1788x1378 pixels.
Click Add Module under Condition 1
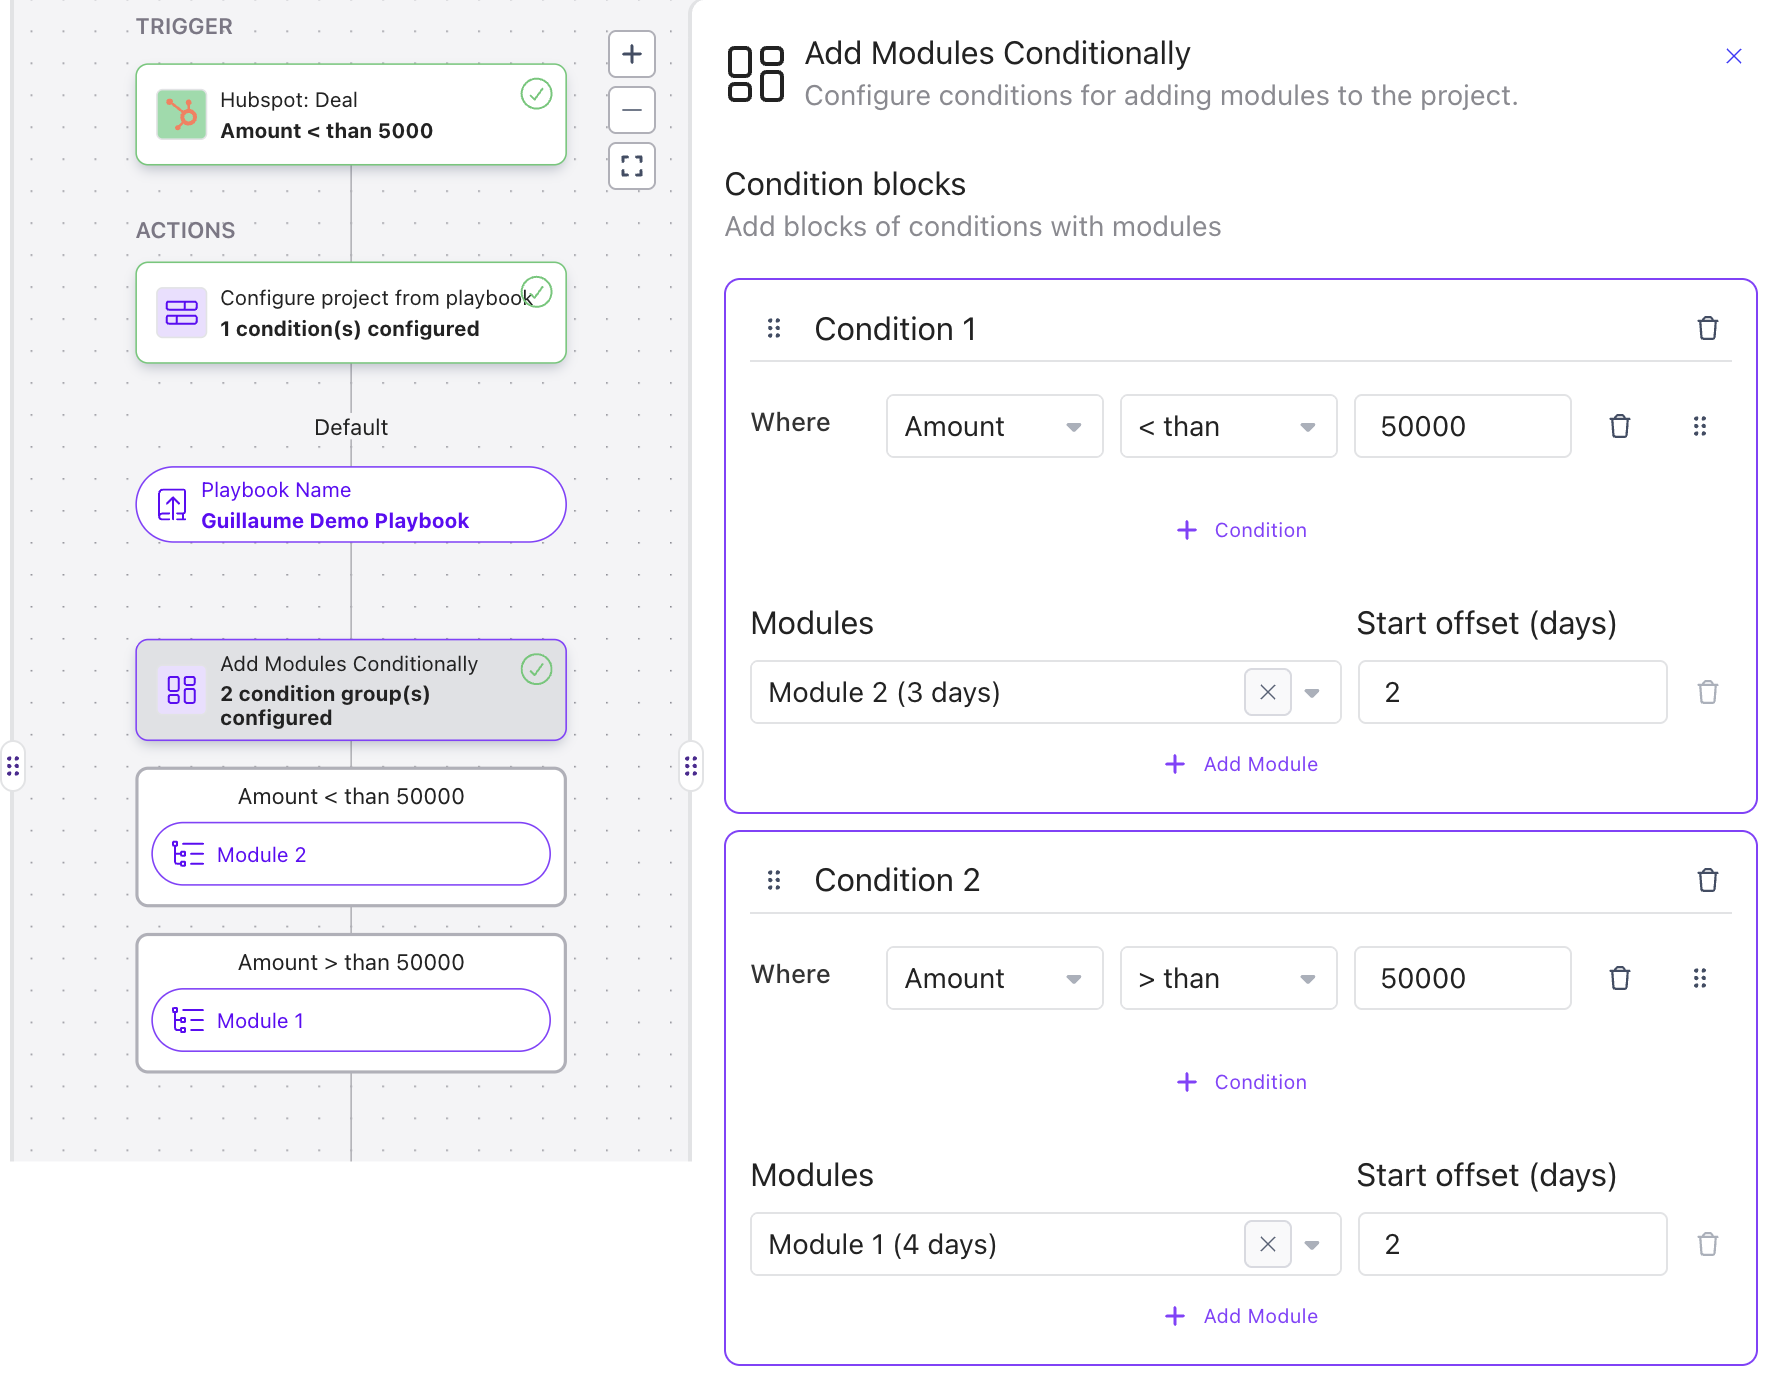click(x=1240, y=763)
